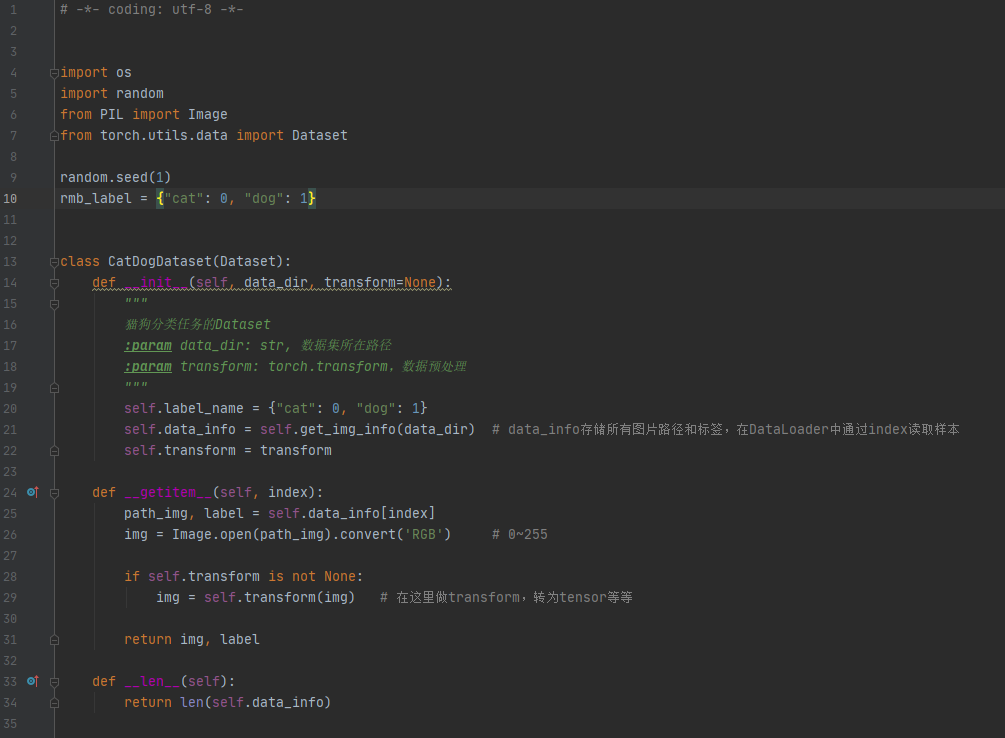Click 'Dataset' on the torch import line
Image resolution: width=1005 pixels, height=738 pixels.
click(320, 135)
